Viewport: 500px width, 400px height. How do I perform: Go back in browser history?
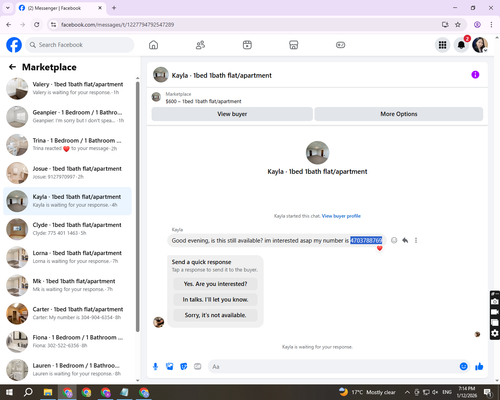pos(9,25)
